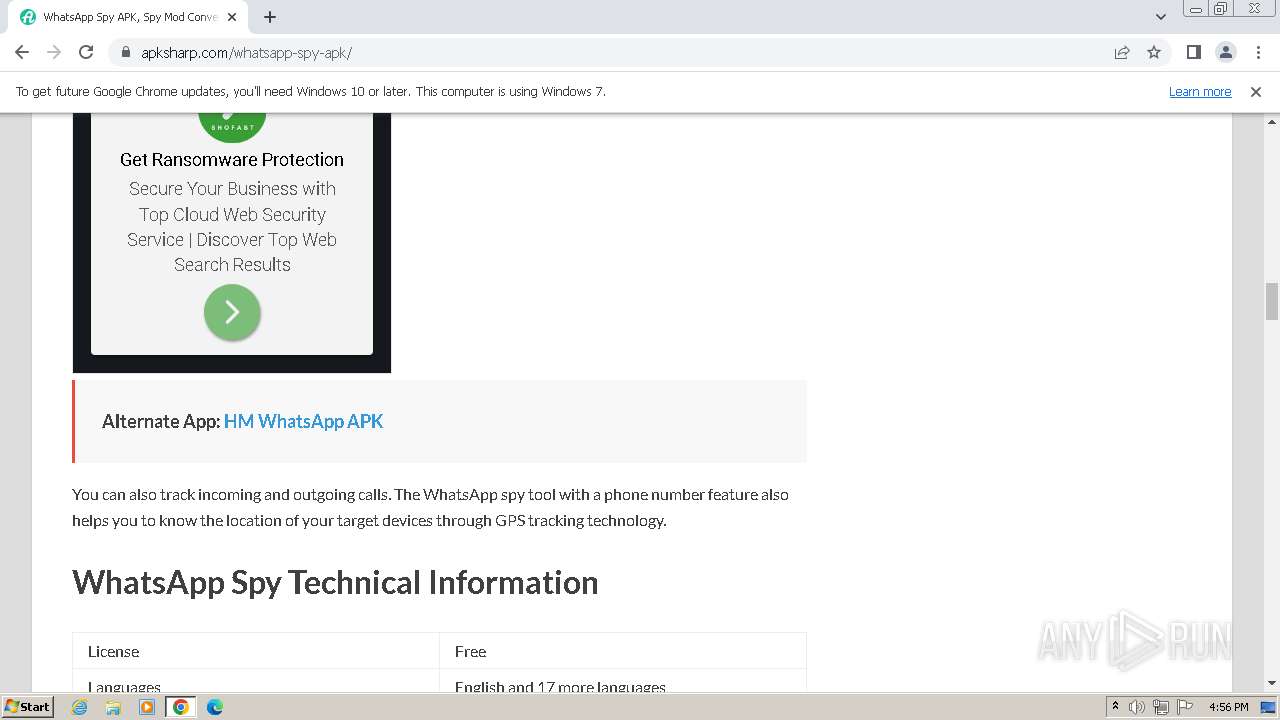Viewport: 1280px width, 720px height.
Task: Click the page vertical scrollbar thumb
Action: 1272,301
